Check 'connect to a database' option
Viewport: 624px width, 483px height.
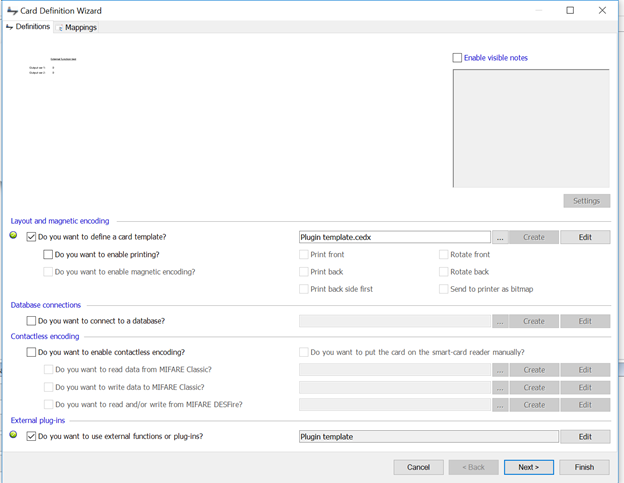(32, 321)
